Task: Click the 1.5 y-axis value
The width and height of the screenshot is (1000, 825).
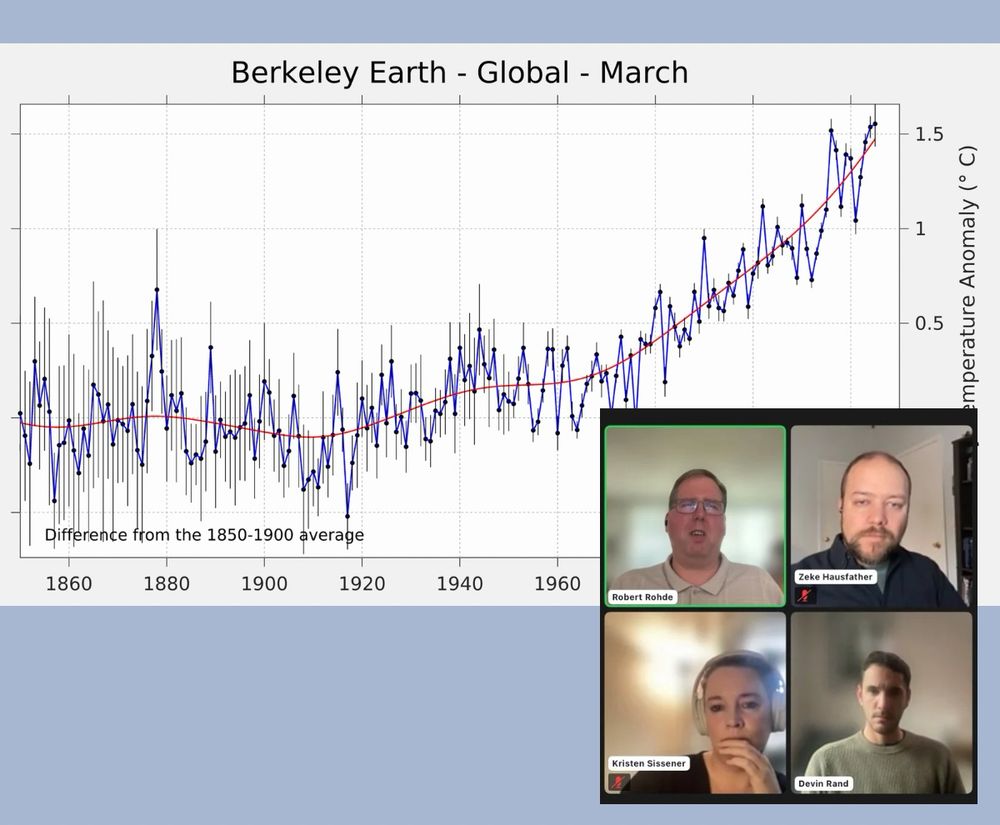Action: (929, 134)
